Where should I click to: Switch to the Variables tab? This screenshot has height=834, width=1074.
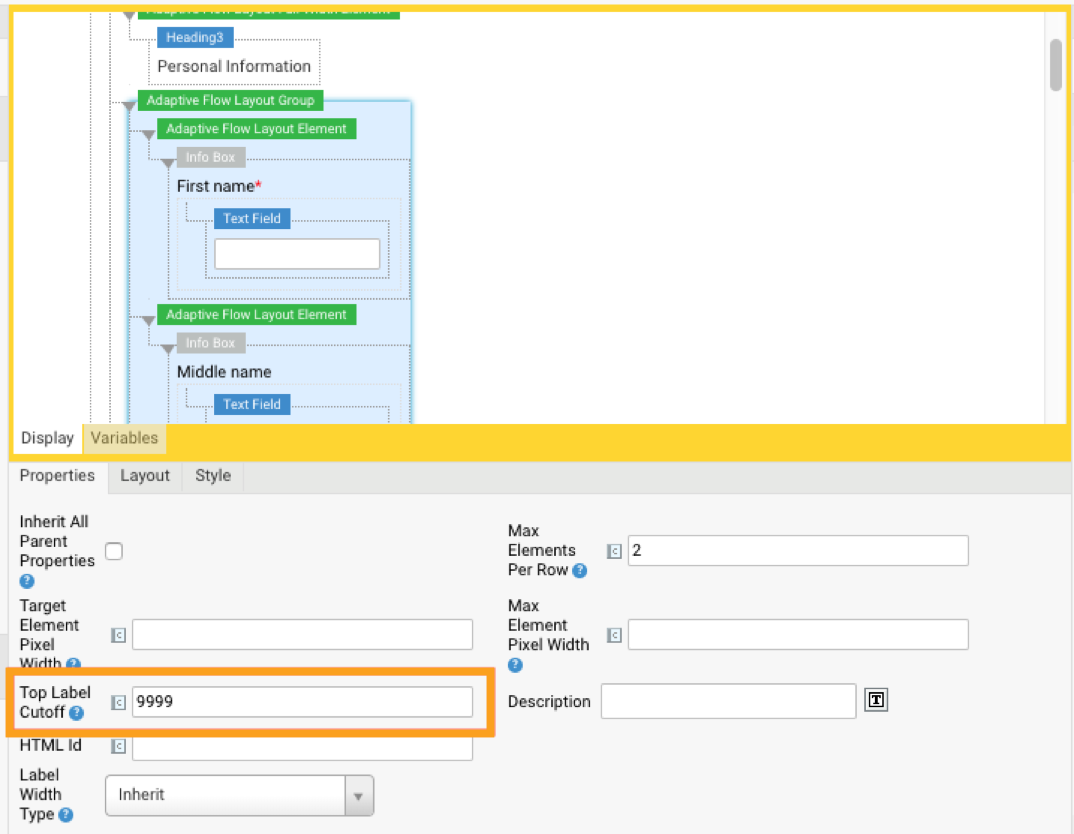tap(124, 438)
